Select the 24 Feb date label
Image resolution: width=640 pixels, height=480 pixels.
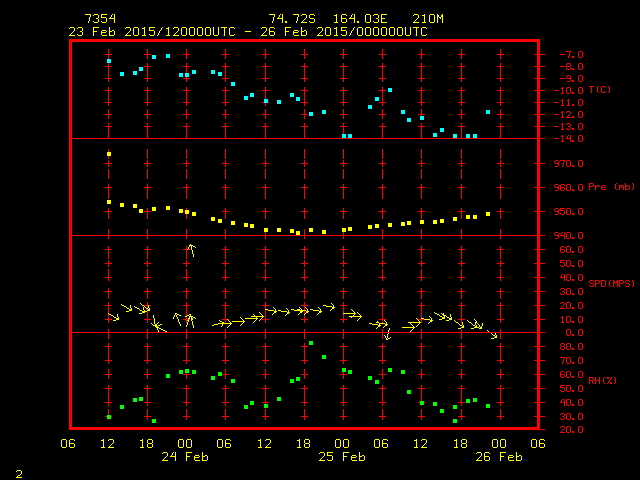[185, 457]
